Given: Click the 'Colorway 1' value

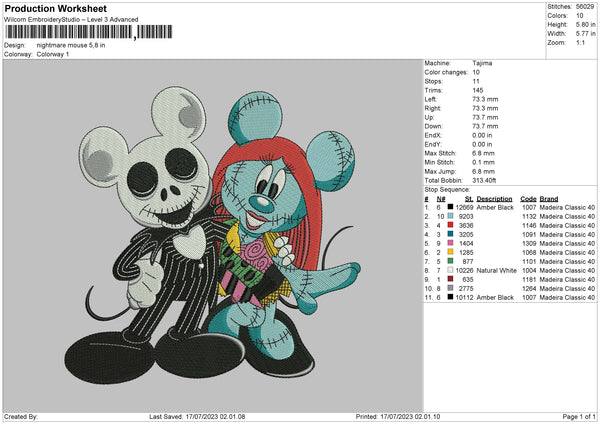Looking at the screenshot, I should click(53, 54).
